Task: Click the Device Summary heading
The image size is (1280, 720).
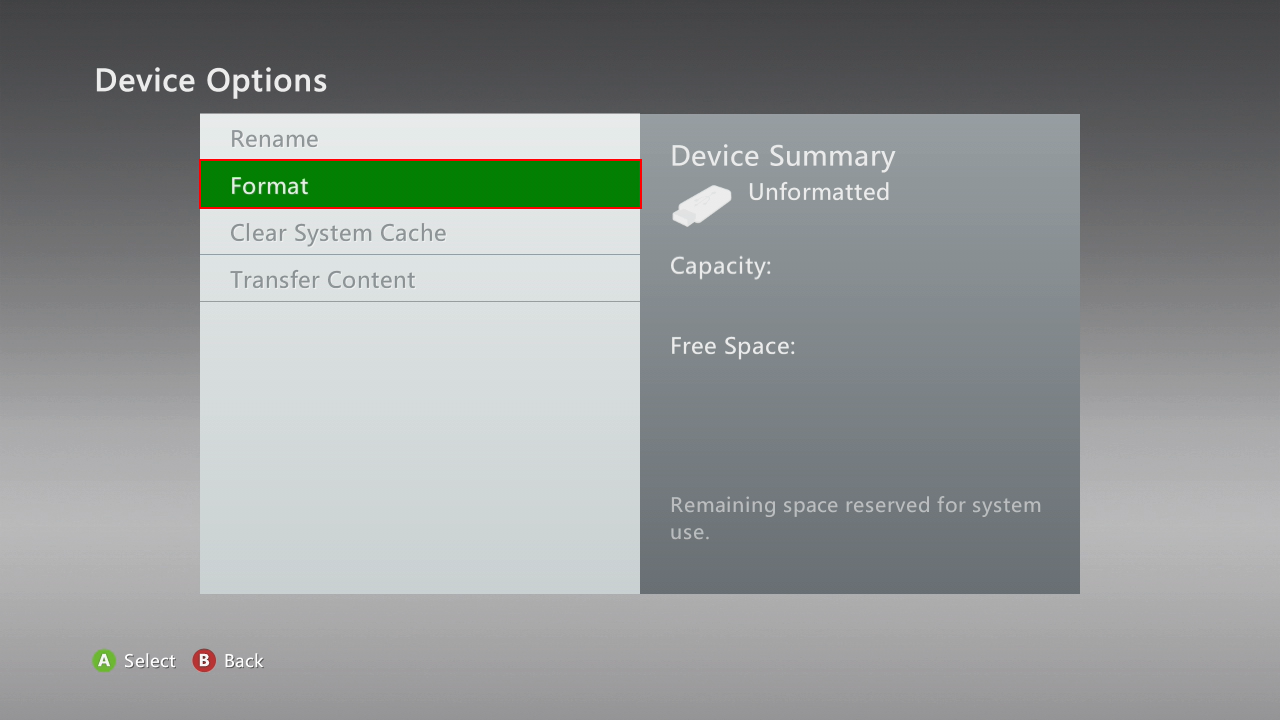Action: coord(783,156)
